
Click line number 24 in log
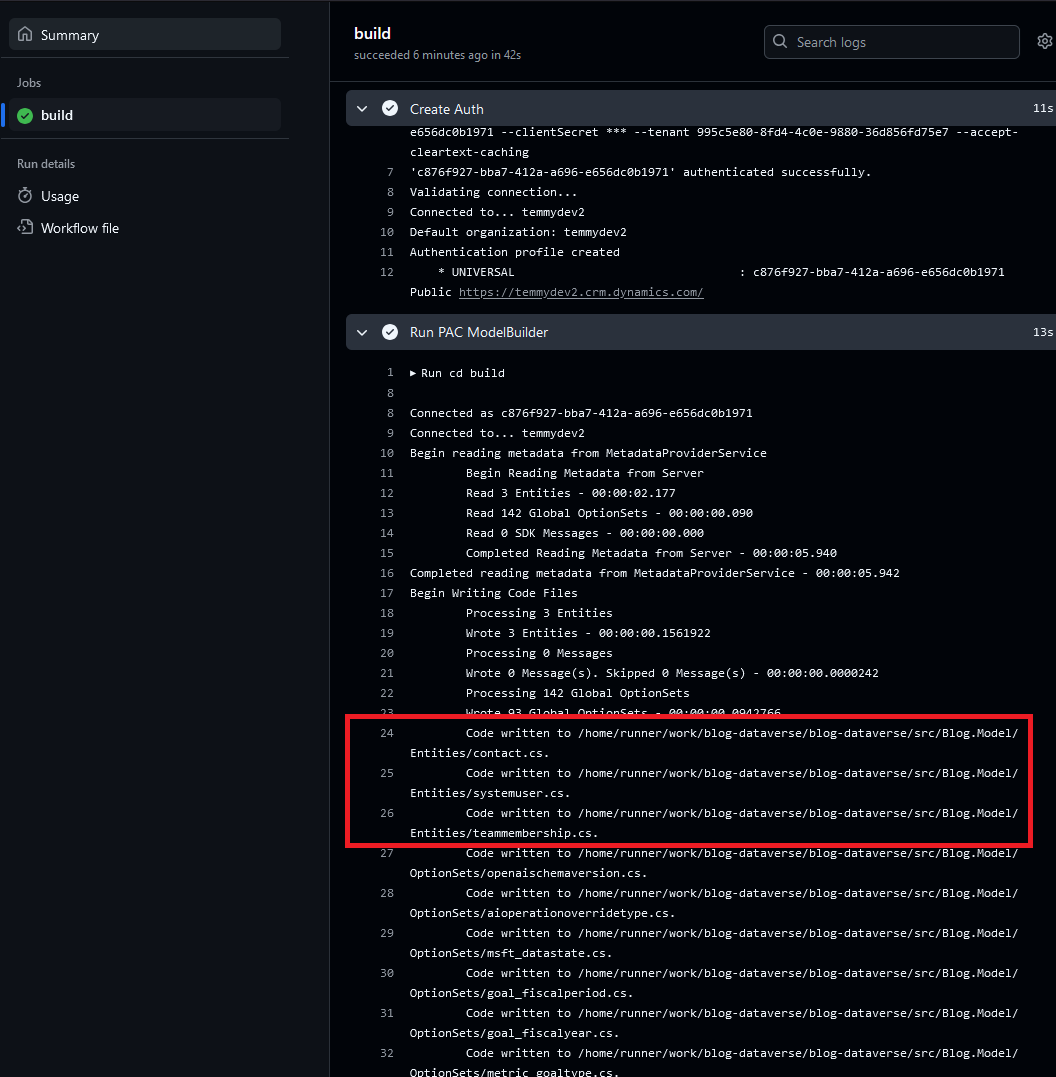point(387,733)
